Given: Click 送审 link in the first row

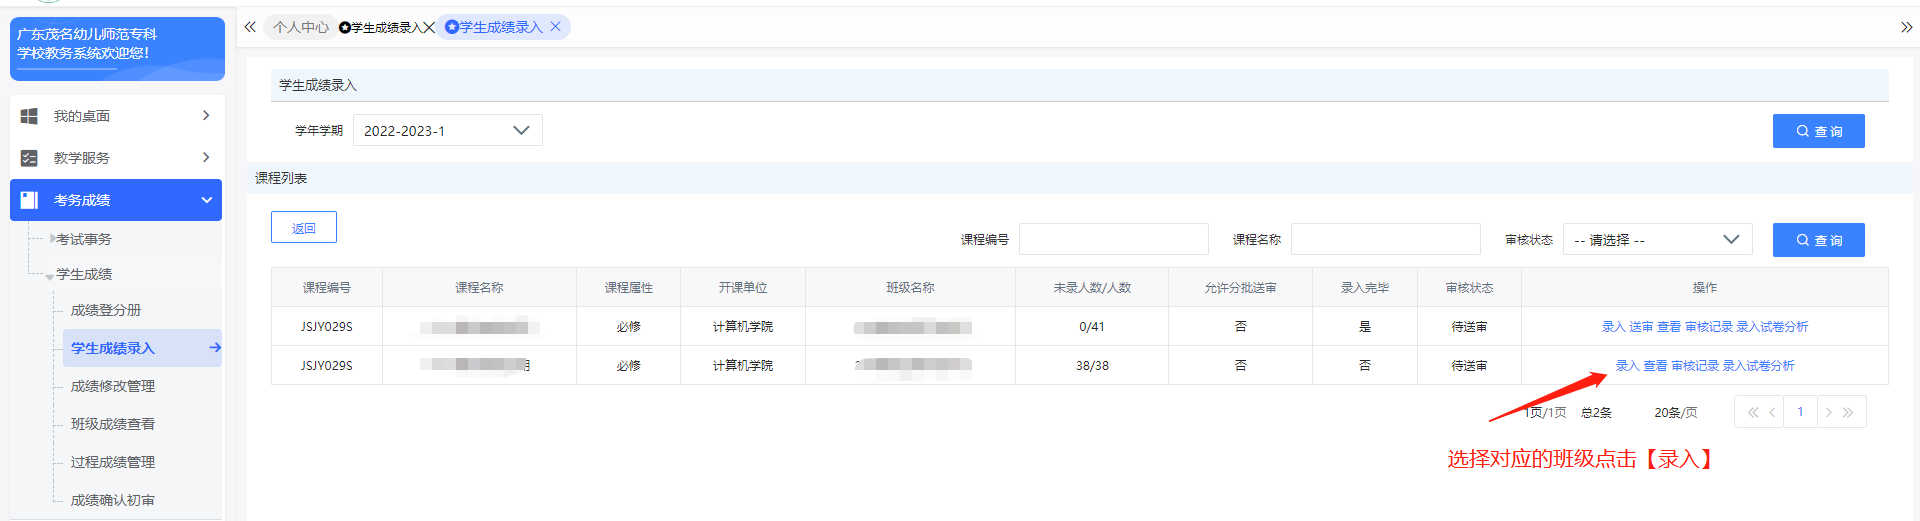Looking at the screenshot, I should pyautogui.click(x=1641, y=327).
